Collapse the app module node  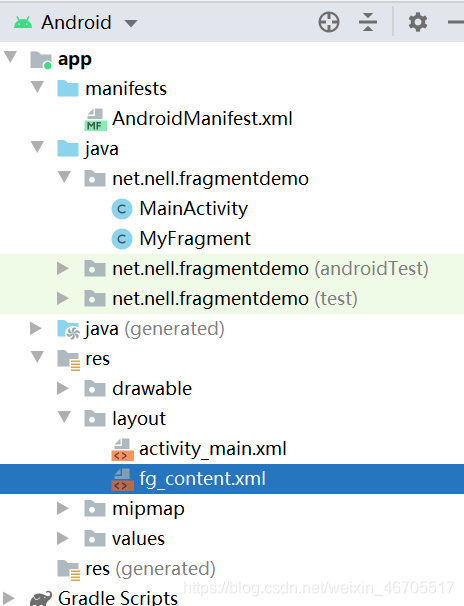[10, 58]
